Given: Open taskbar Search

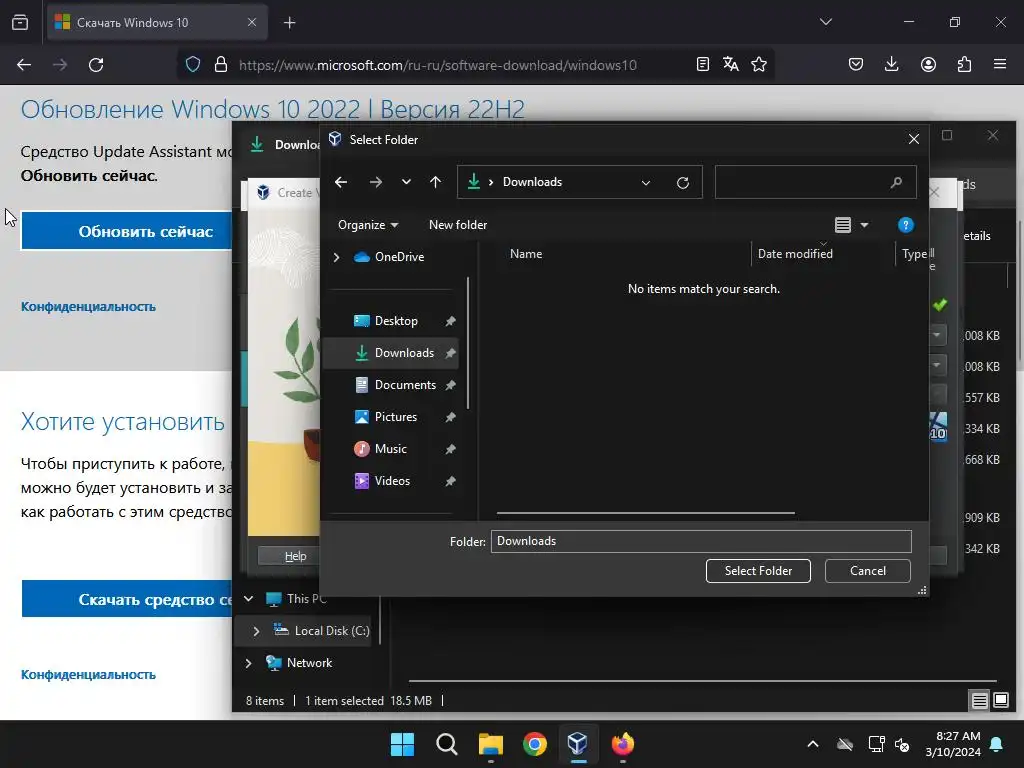Looking at the screenshot, I should pos(447,744).
